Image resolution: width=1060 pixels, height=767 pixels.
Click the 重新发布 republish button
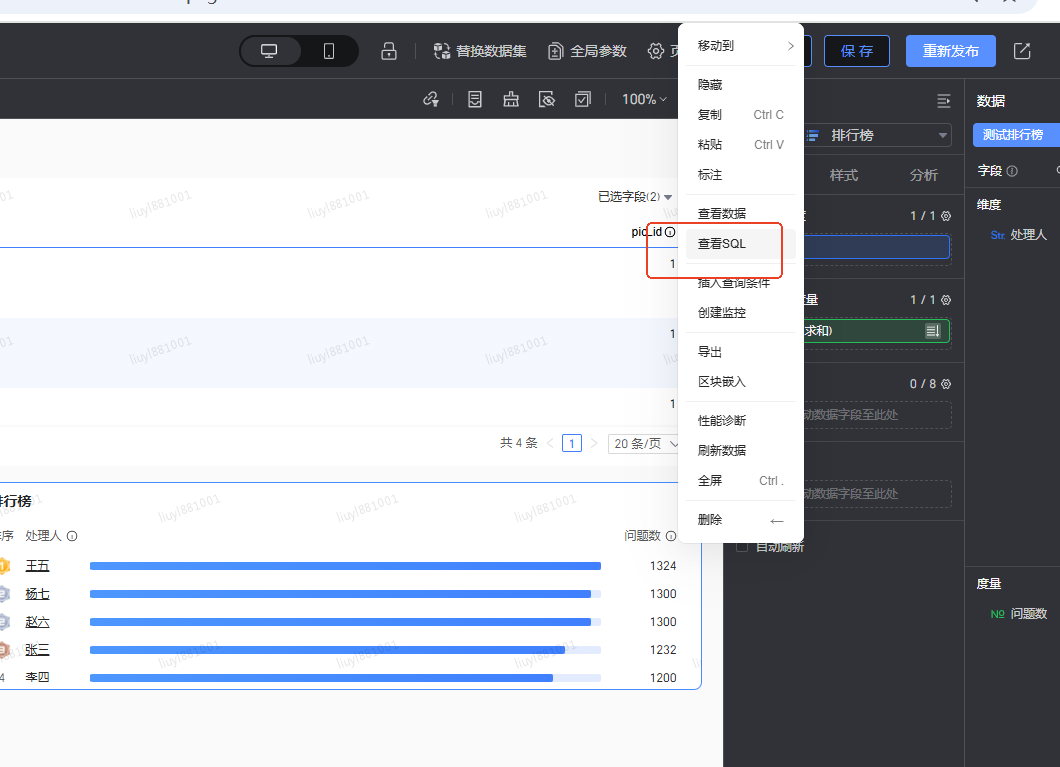click(x=950, y=51)
